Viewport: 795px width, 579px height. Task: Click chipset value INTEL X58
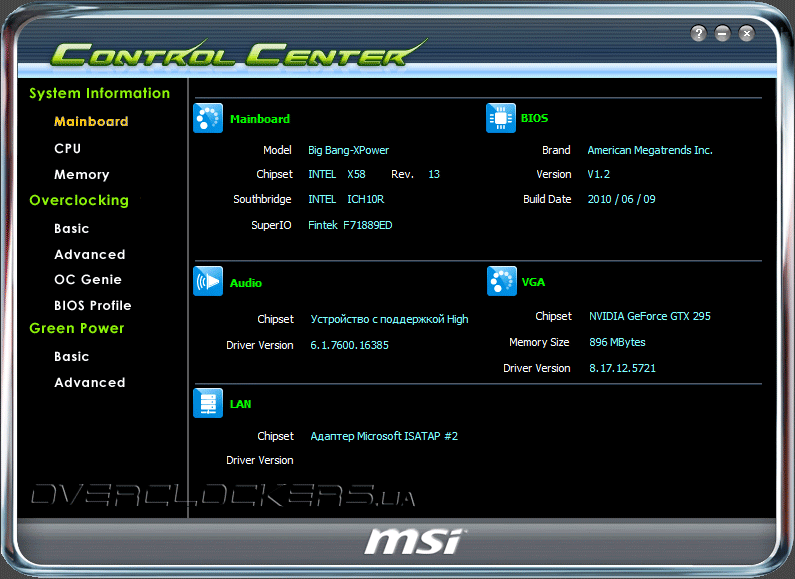click(337, 174)
